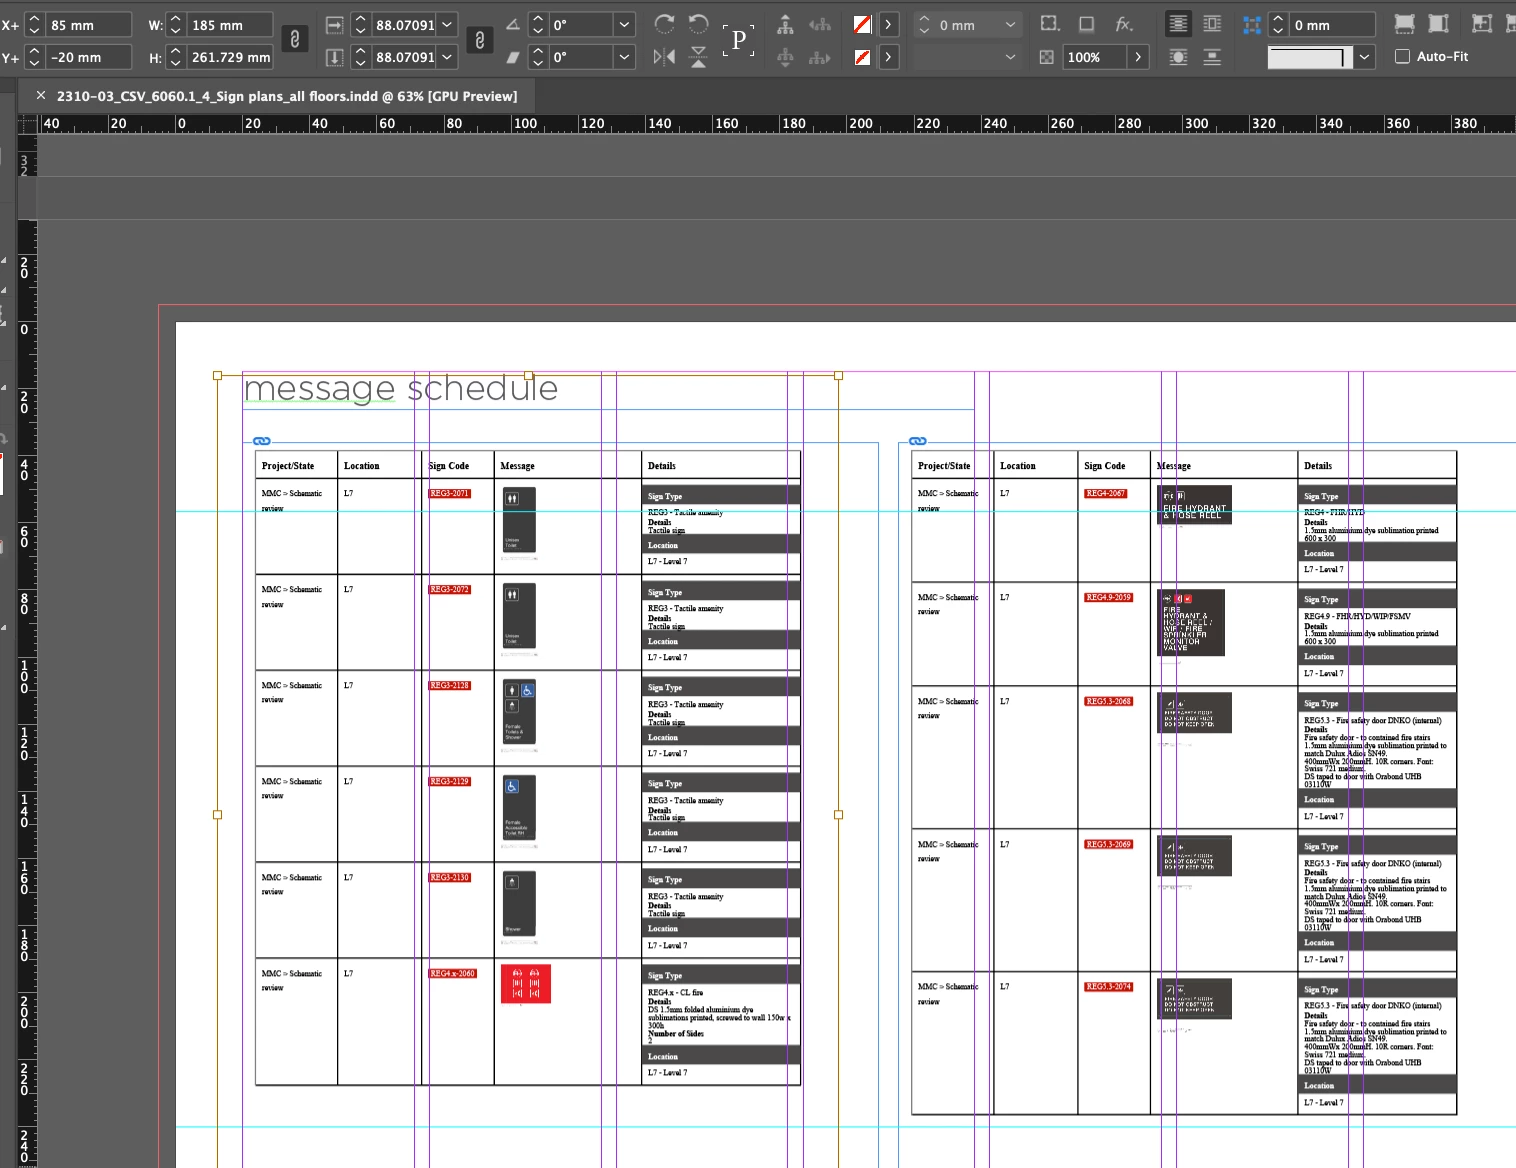This screenshot has height=1168, width=1516.
Task: Click the right table 'Location' column header
Action: [x=1018, y=466]
